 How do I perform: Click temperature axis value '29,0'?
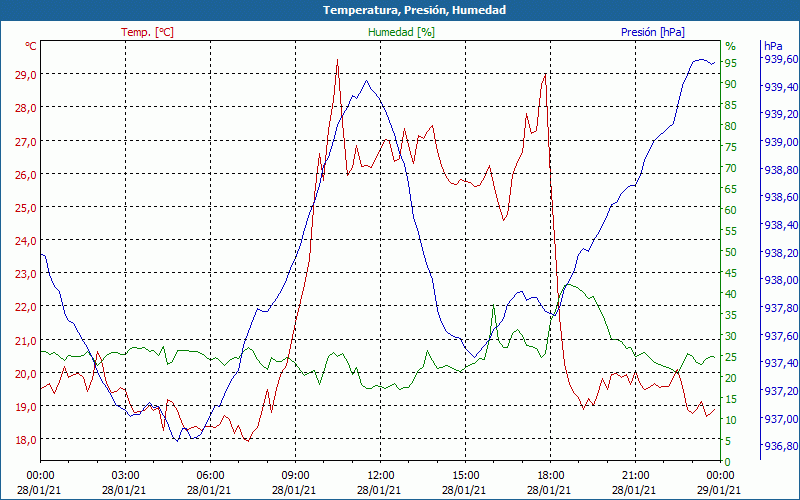(x=26, y=74)
